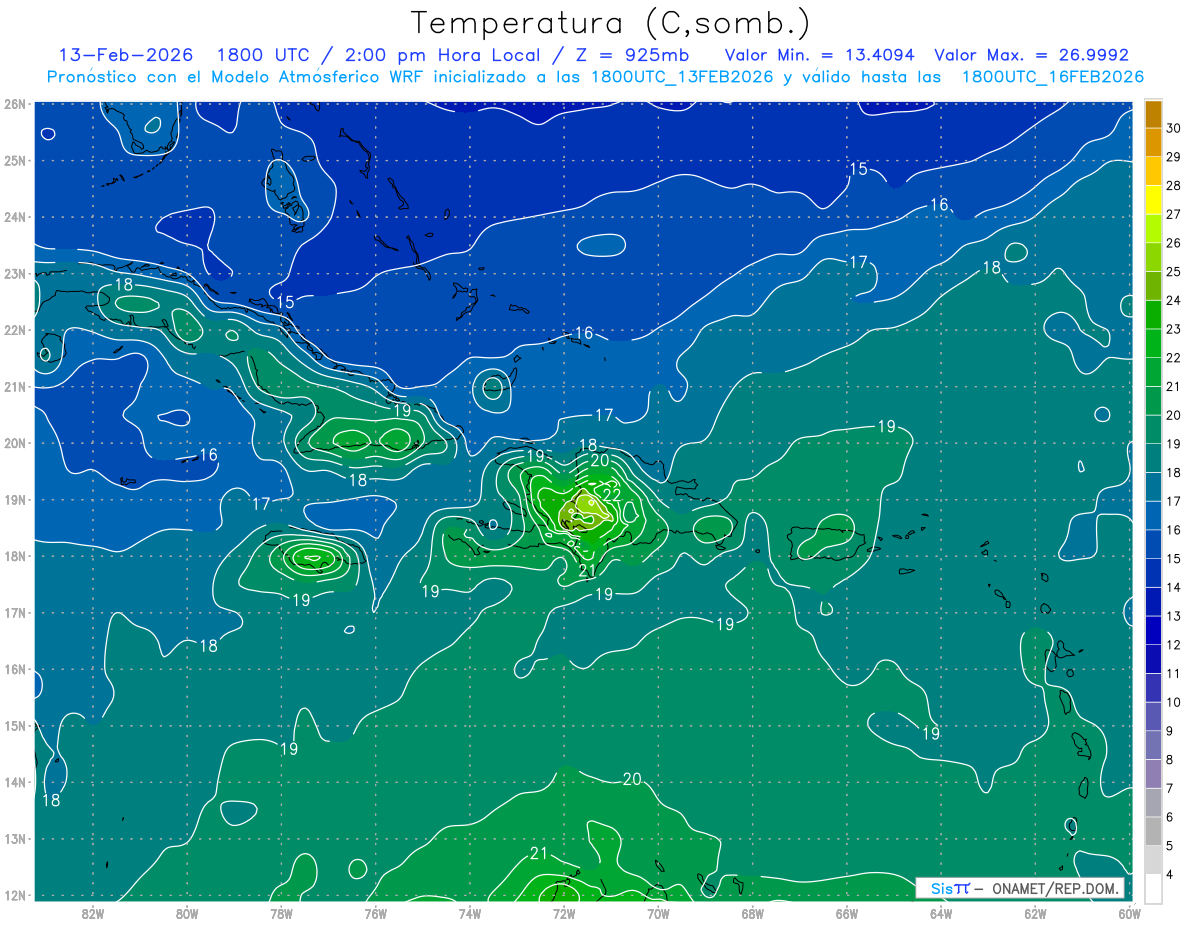Click the yellow 27 degree legend swatch
The height and width of the screenshot is (927, 1200).
[x=1153, y=201]
